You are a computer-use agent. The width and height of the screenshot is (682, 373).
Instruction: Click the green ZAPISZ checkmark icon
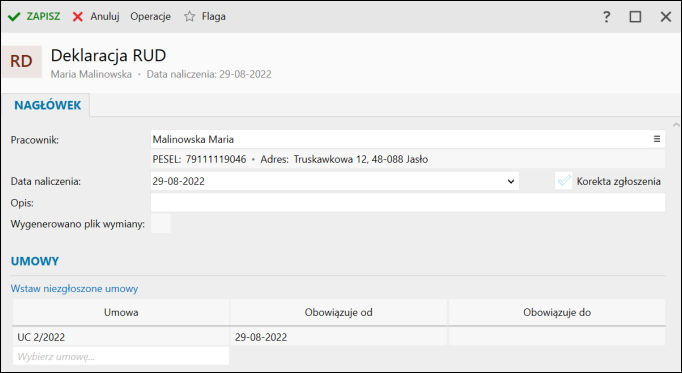[x=14, y=17]
